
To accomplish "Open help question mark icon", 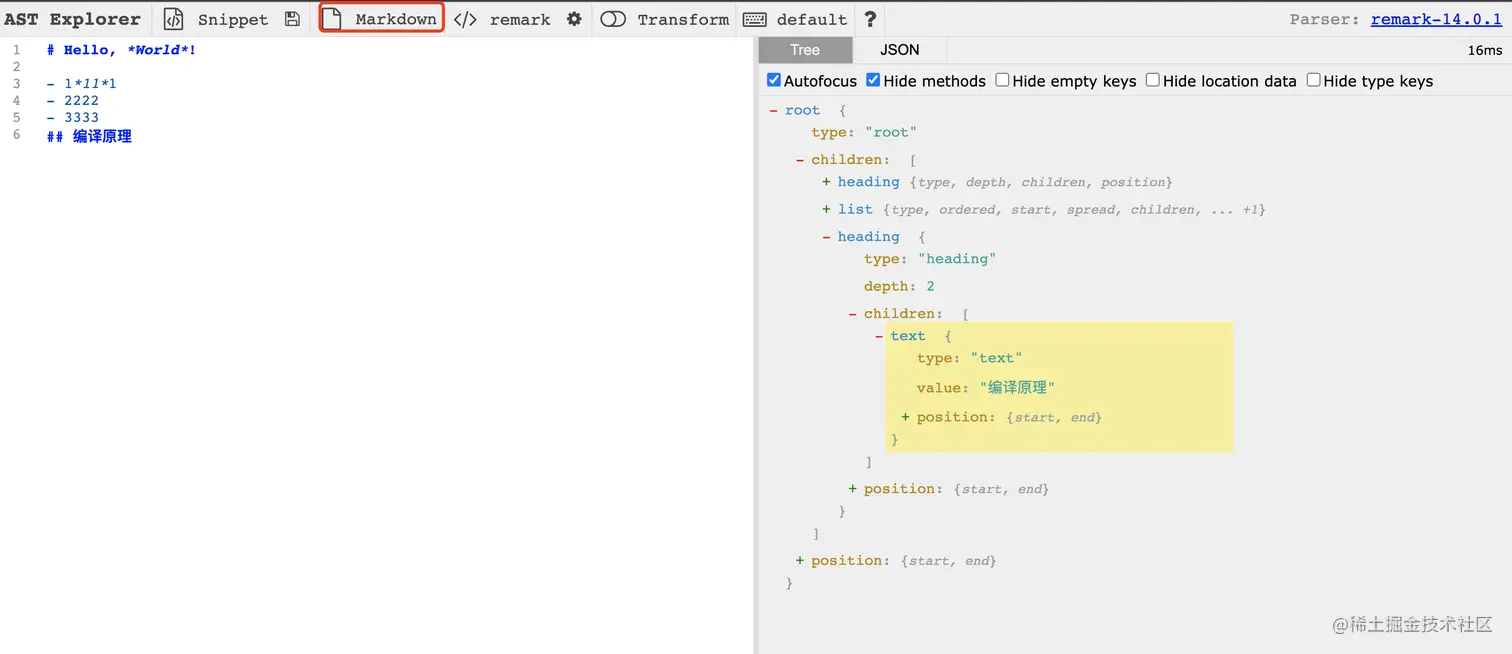I will pyautogui.click(x=870, y=19).
